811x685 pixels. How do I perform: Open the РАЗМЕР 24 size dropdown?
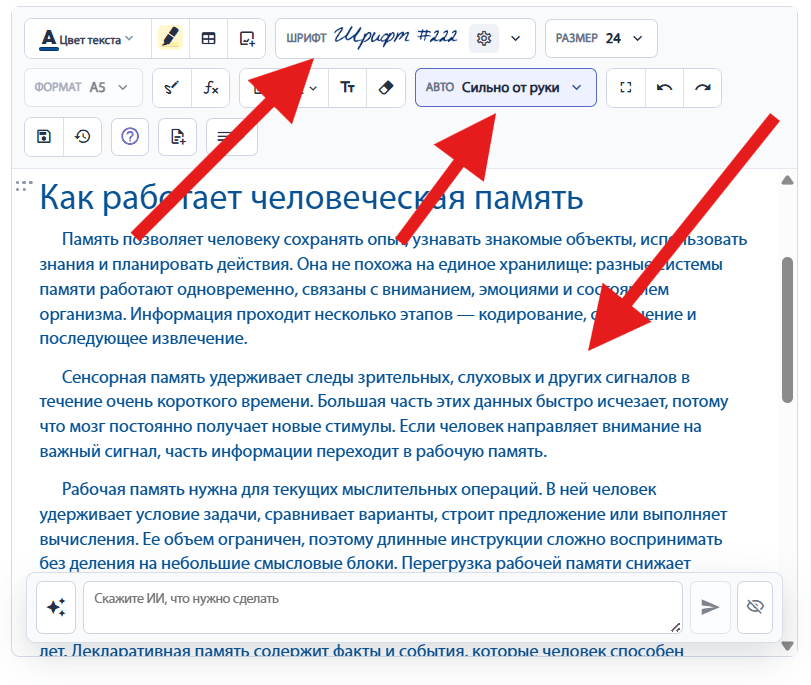pos(601,38)
